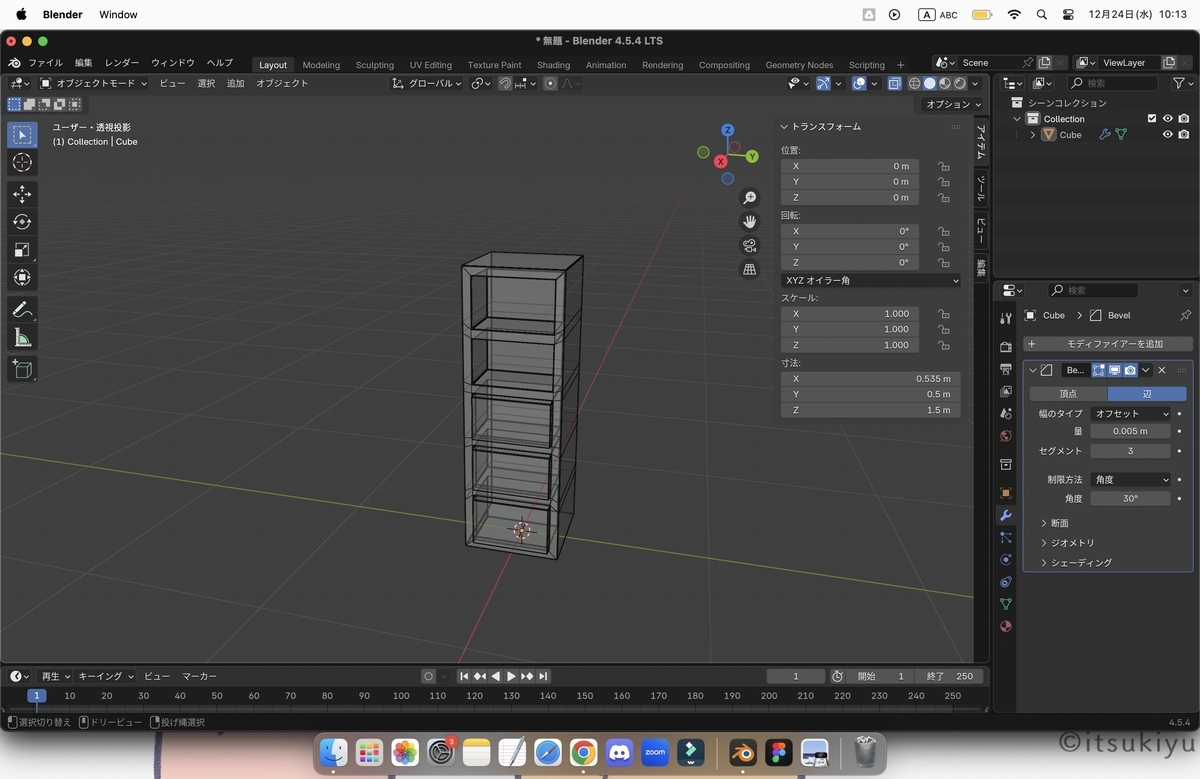The image size is (1200, 779).
Task: Open the Object Data green triangle tab
Action: [1006, 604]
